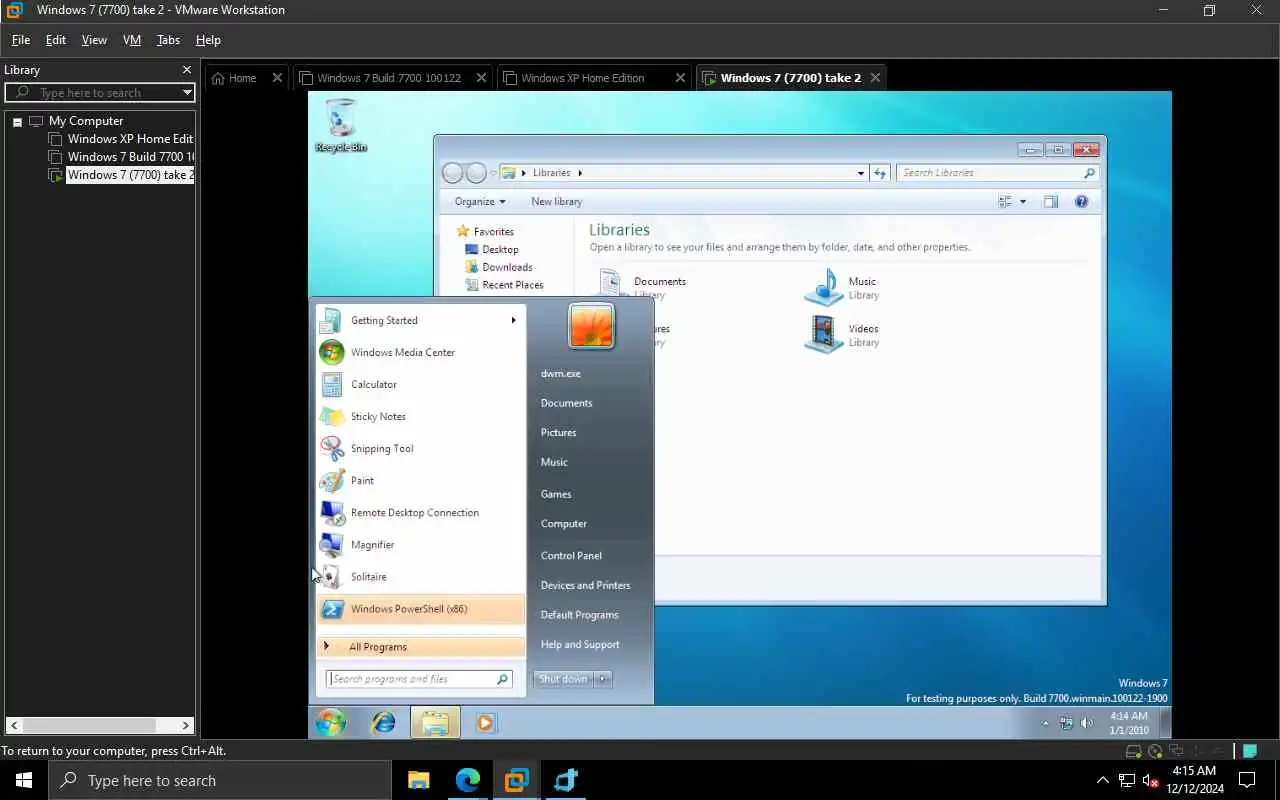Open Windows Explorer from the Windows 7 taskbar
Viewport: 1280px width, 800px height.
click(x=435, y=722)
